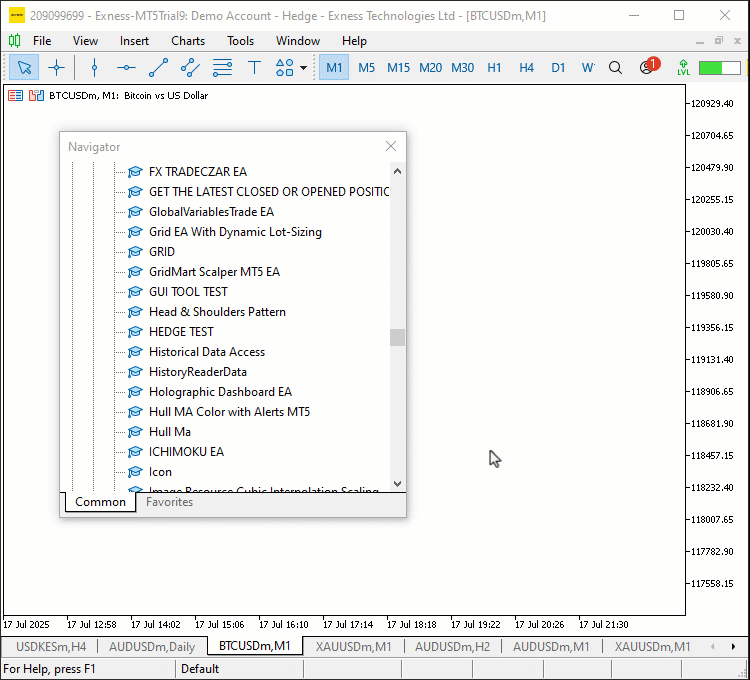Switch to Common tab in Navigator
This screenshot has height=680, width=750.
pos(100,502)
